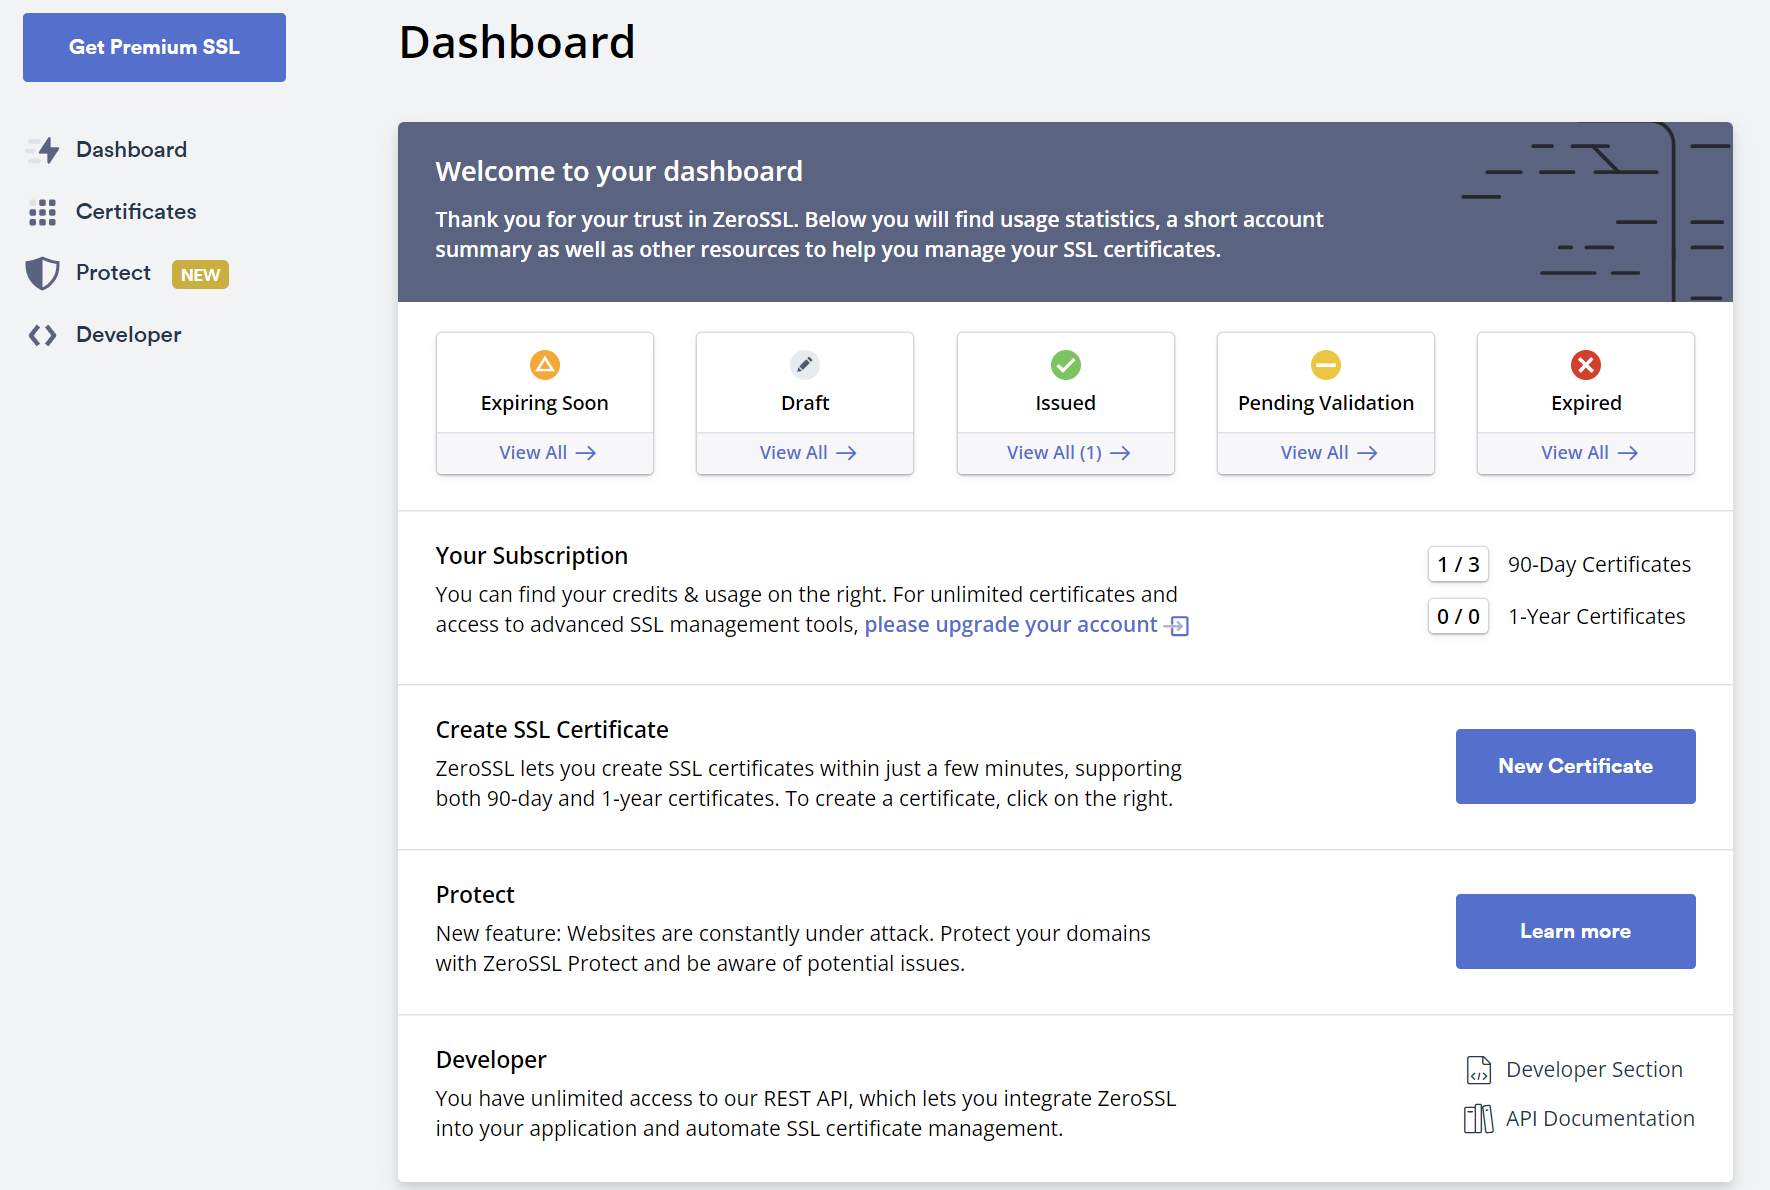1770x1190 pixels.
Task: Click the Developer Section document icon
Action: (1479, 1070)
